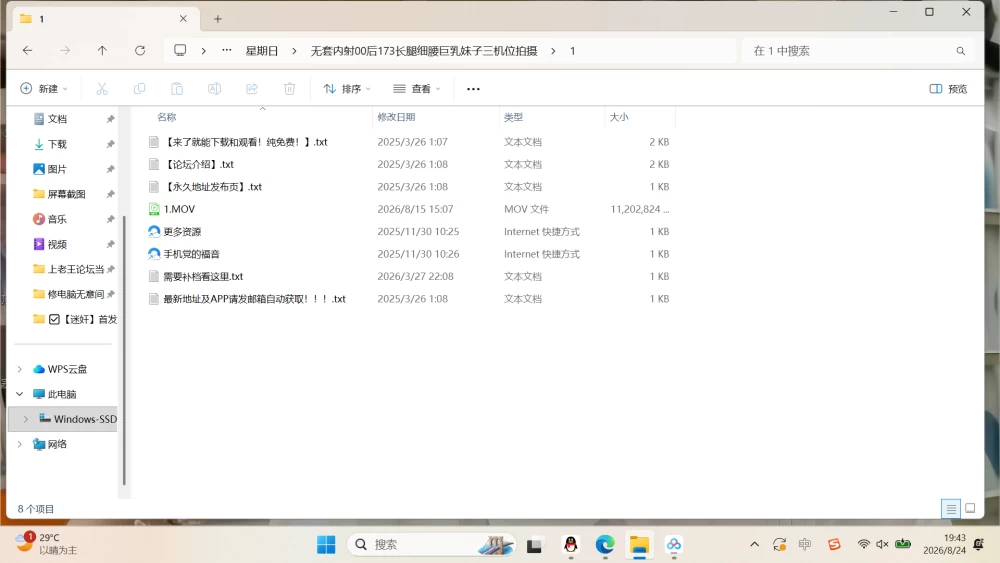Toggle the 中 input language indicator
1000x563 pixels.
[805, 544]
